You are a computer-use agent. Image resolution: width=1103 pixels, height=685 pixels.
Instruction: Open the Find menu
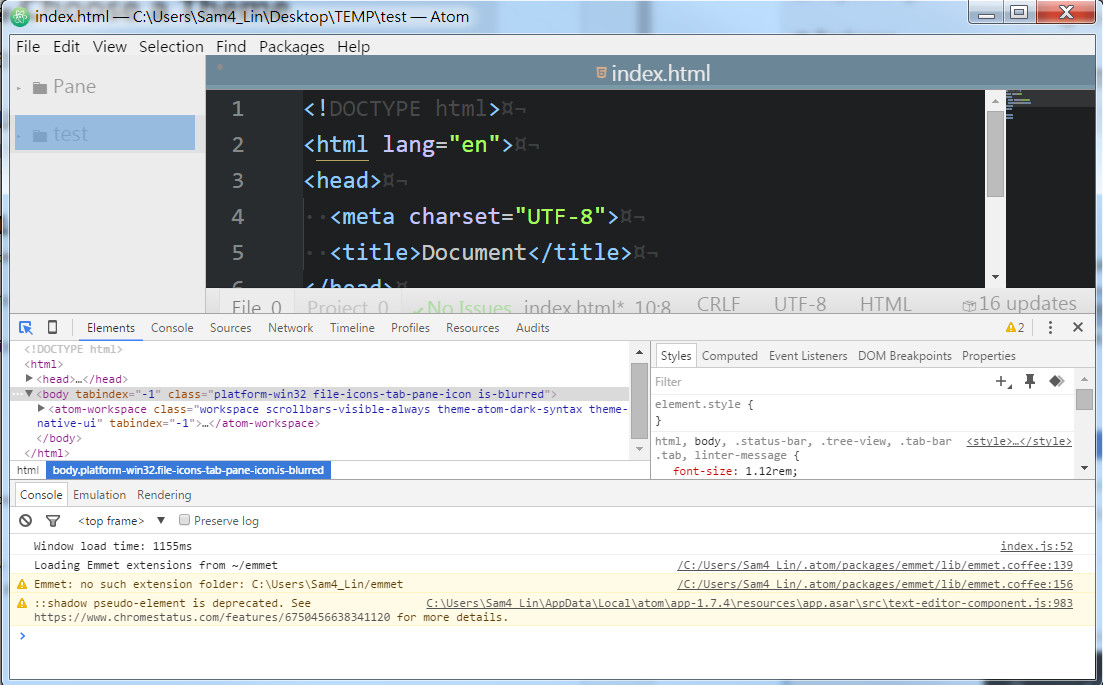click(231, 46)
